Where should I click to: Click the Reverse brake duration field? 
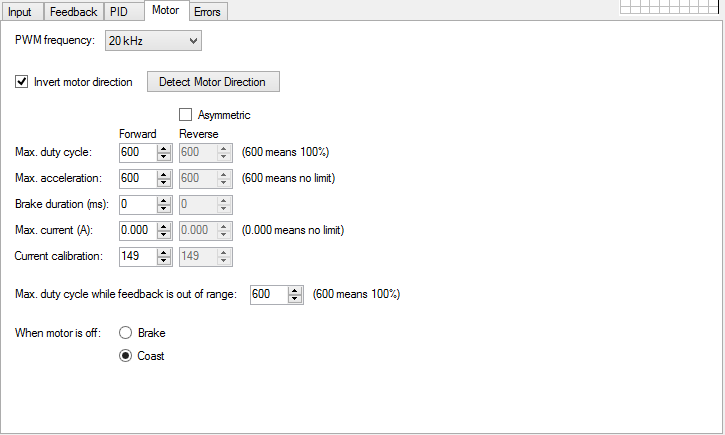click(198, 204)
